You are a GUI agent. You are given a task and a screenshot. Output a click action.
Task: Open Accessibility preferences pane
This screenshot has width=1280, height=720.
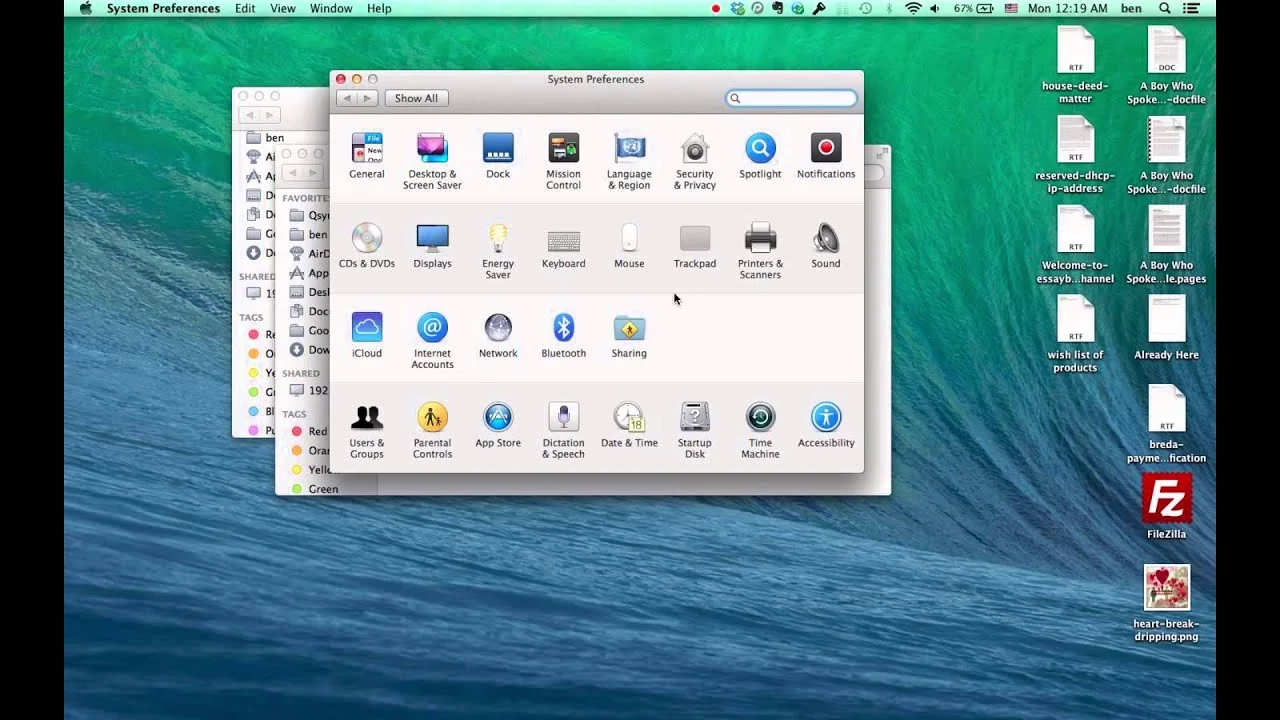point(826,425)
